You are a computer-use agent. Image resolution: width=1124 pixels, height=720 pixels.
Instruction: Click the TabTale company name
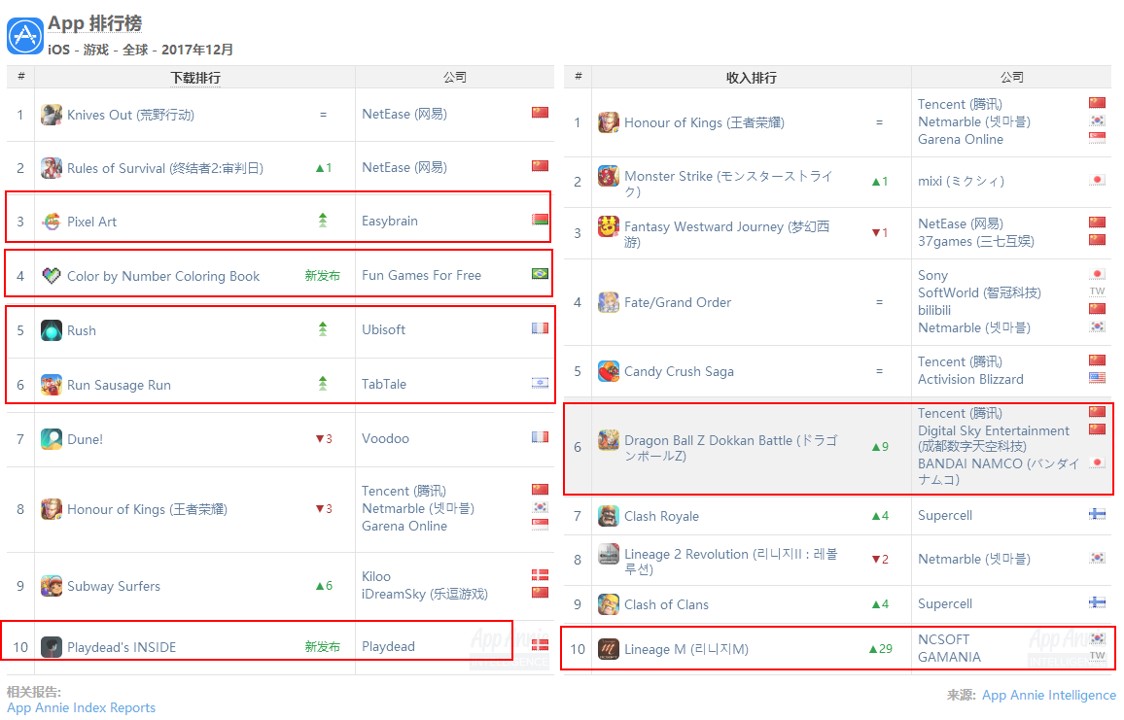(x=384, y=384)
